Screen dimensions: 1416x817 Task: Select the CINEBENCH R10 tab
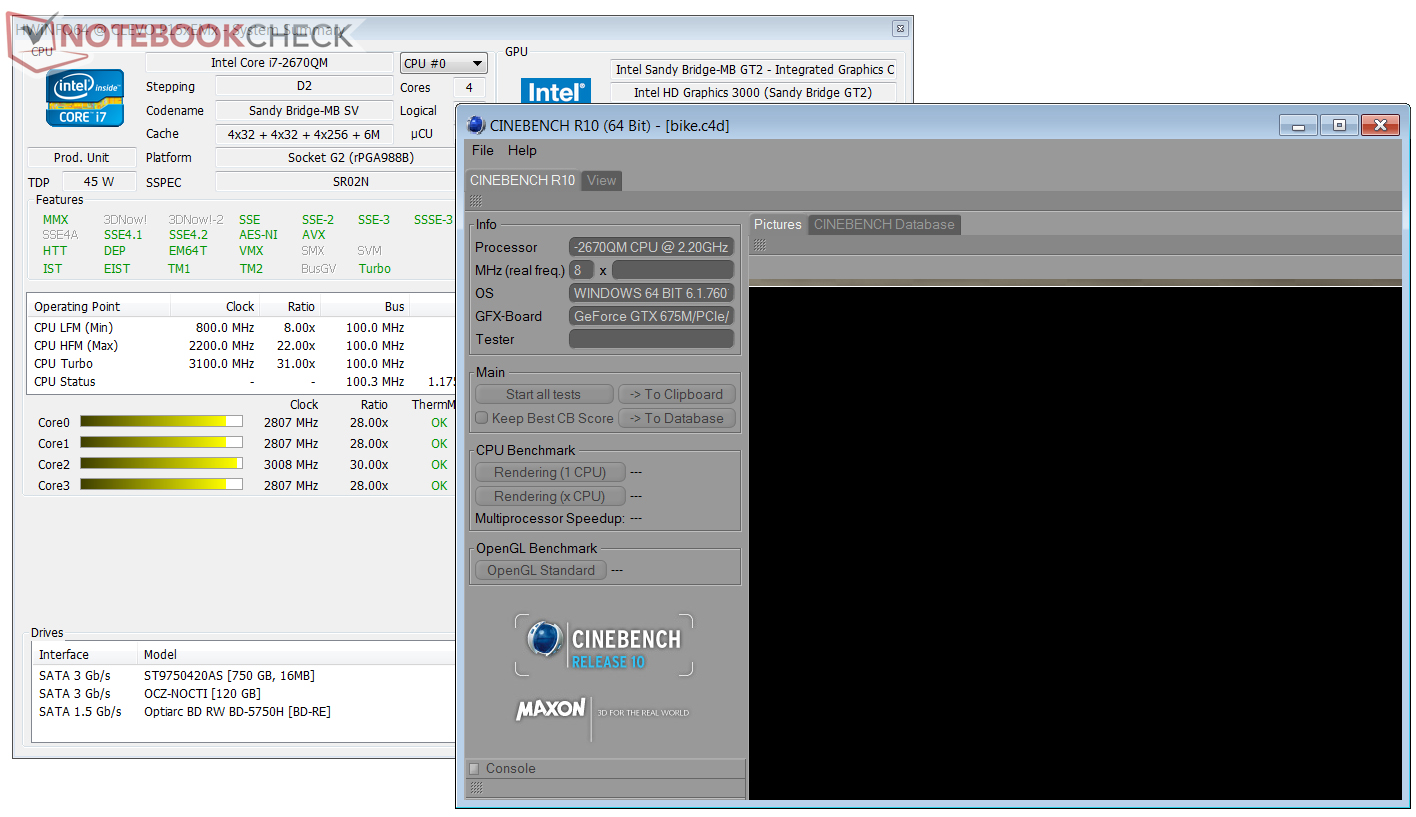523,180
